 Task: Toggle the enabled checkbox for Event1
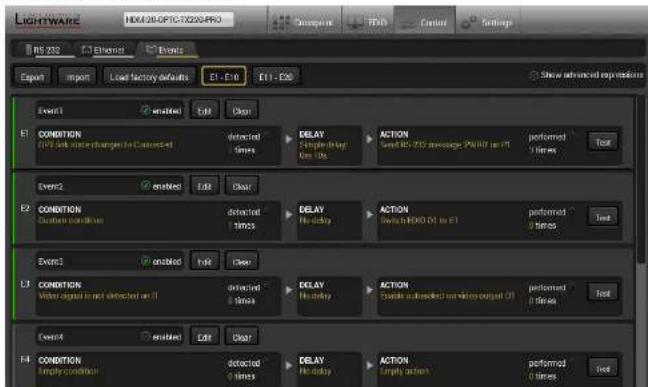(145, 110)
